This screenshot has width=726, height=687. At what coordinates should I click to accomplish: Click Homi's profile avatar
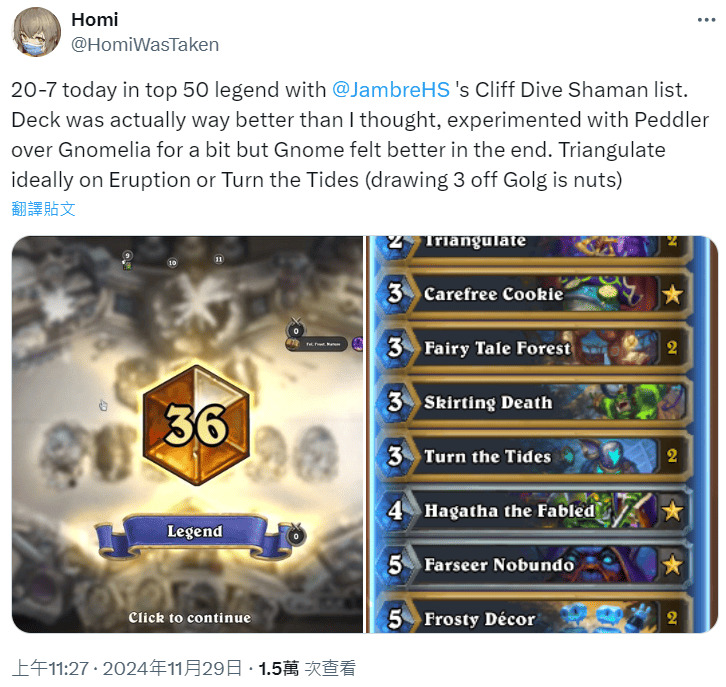click(36, 32)
